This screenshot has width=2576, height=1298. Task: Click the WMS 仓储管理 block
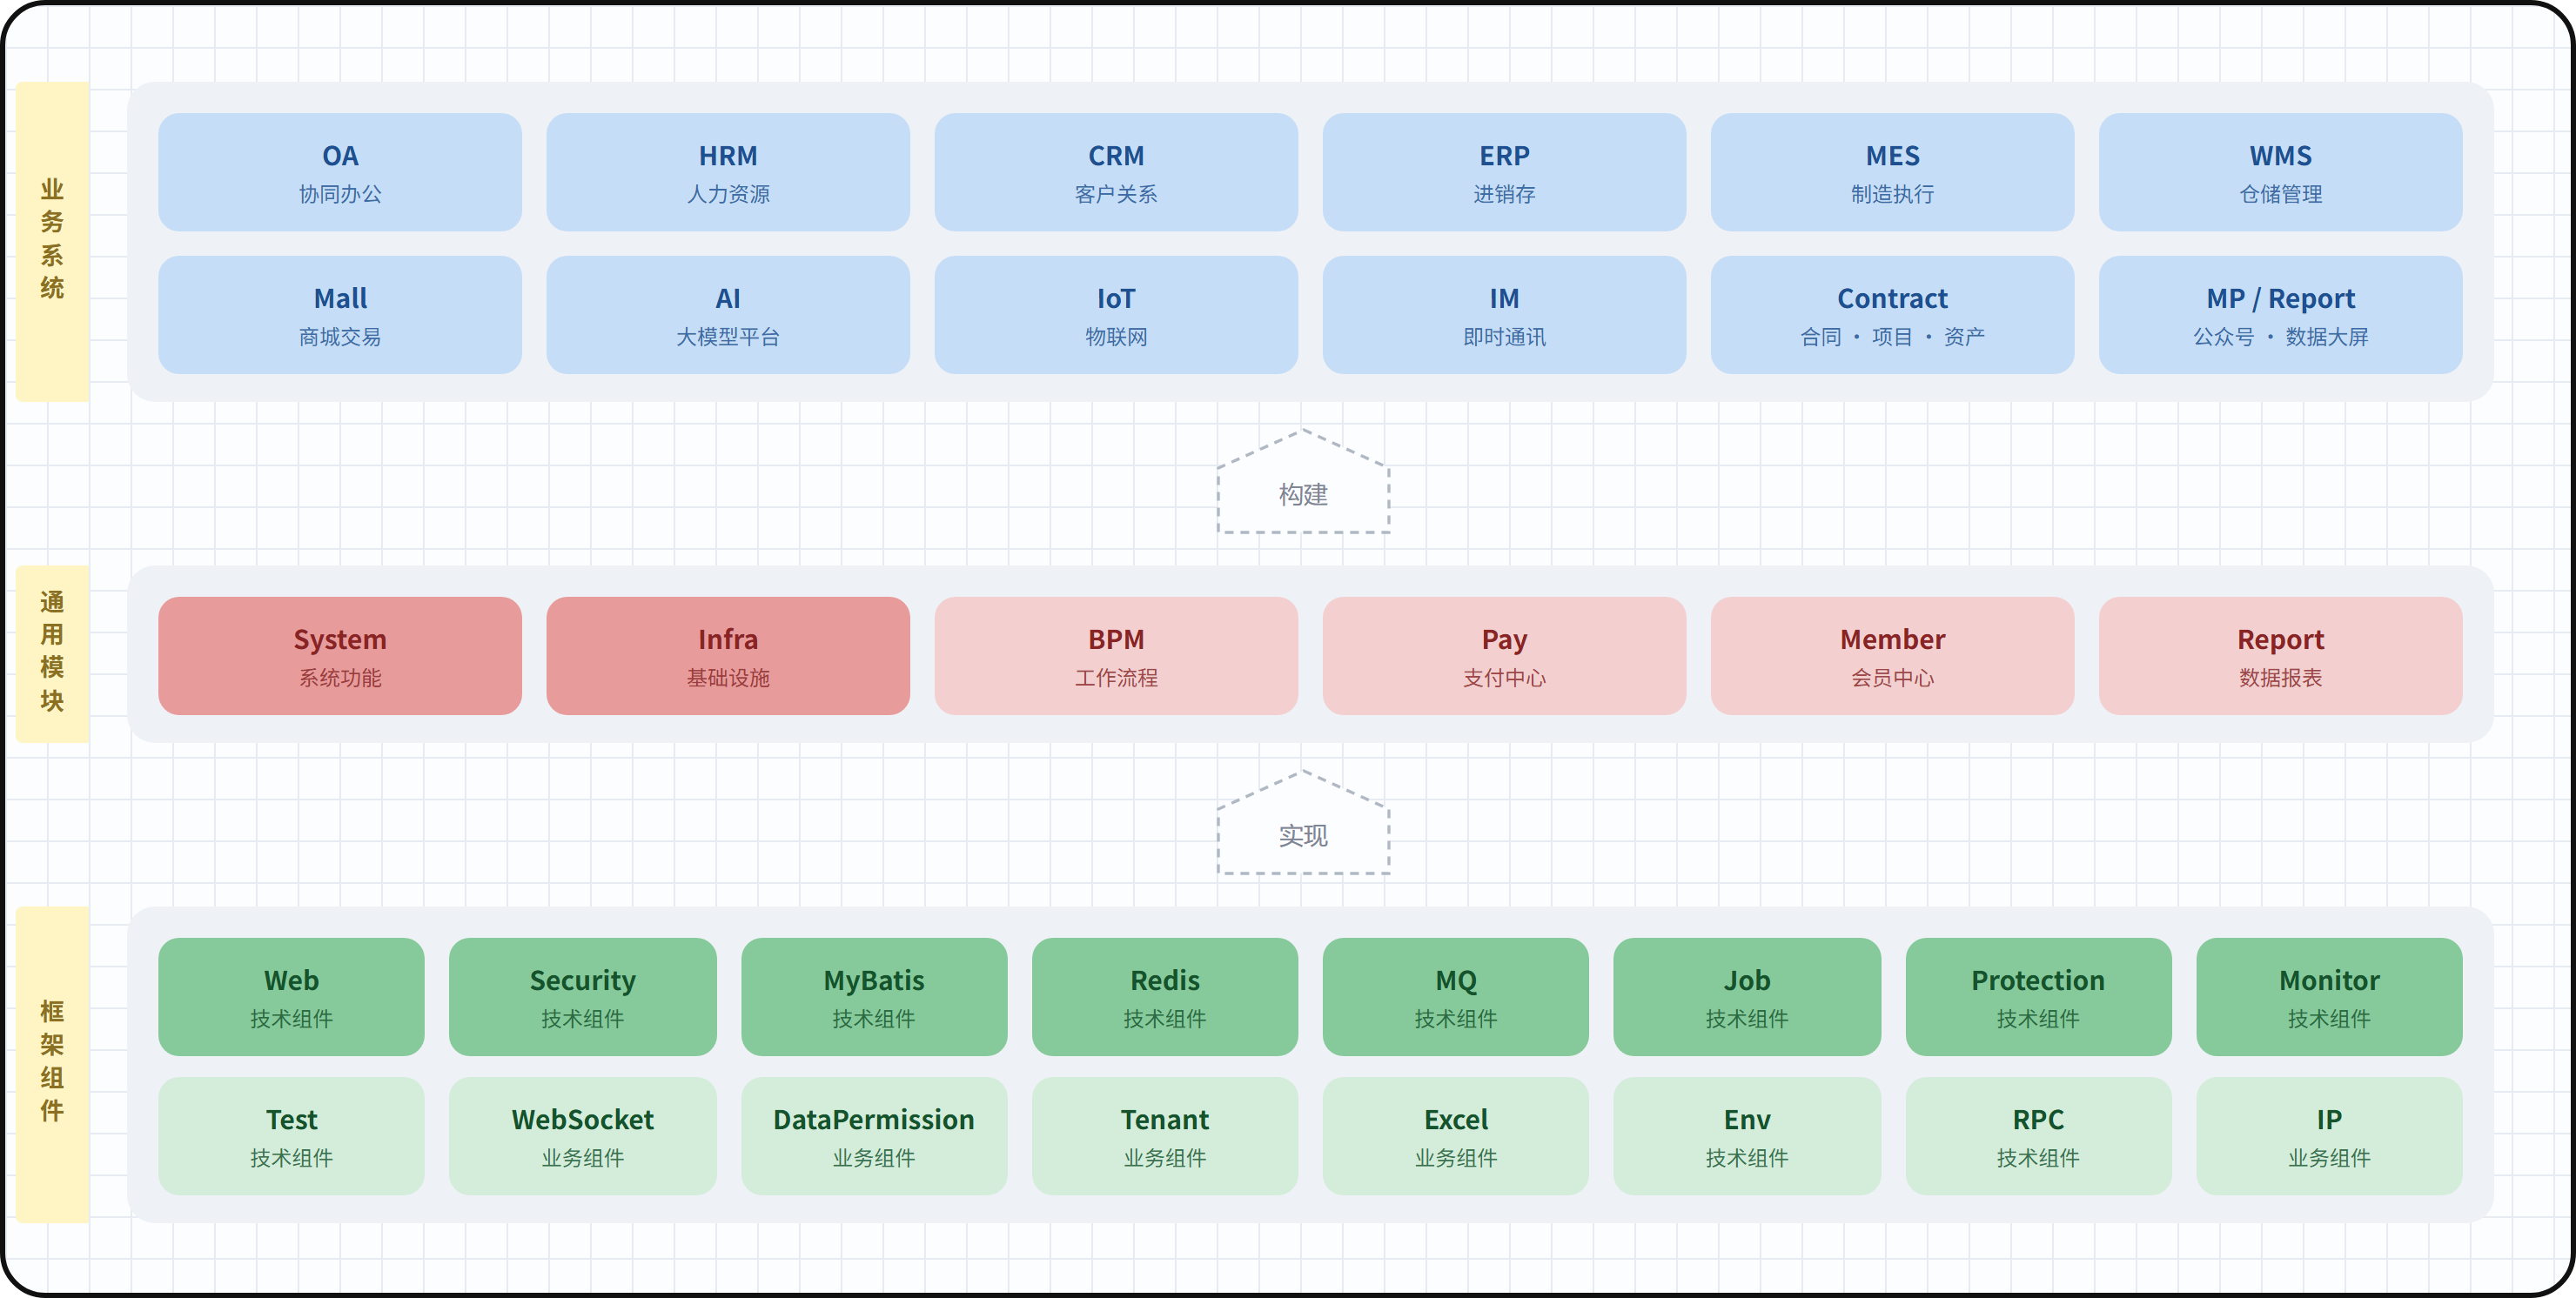pyautogui.click(x=2280, y=172)
